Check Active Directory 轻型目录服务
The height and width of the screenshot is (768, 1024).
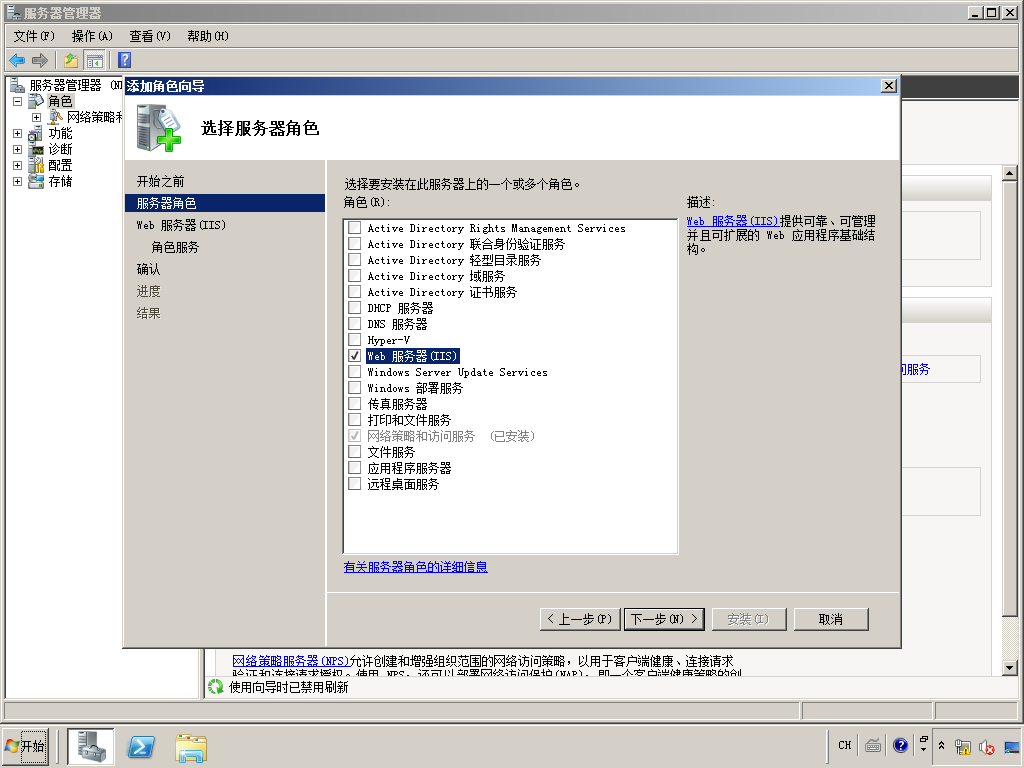[355, 260]
